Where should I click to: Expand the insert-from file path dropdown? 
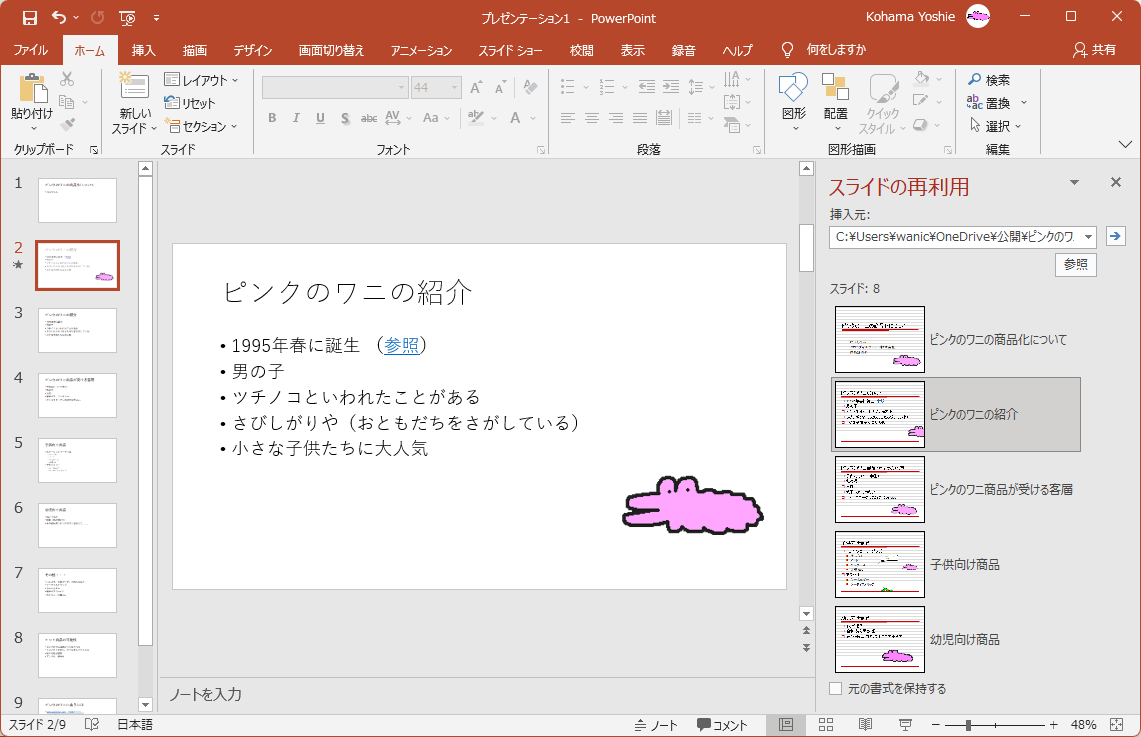point(1087,237)
